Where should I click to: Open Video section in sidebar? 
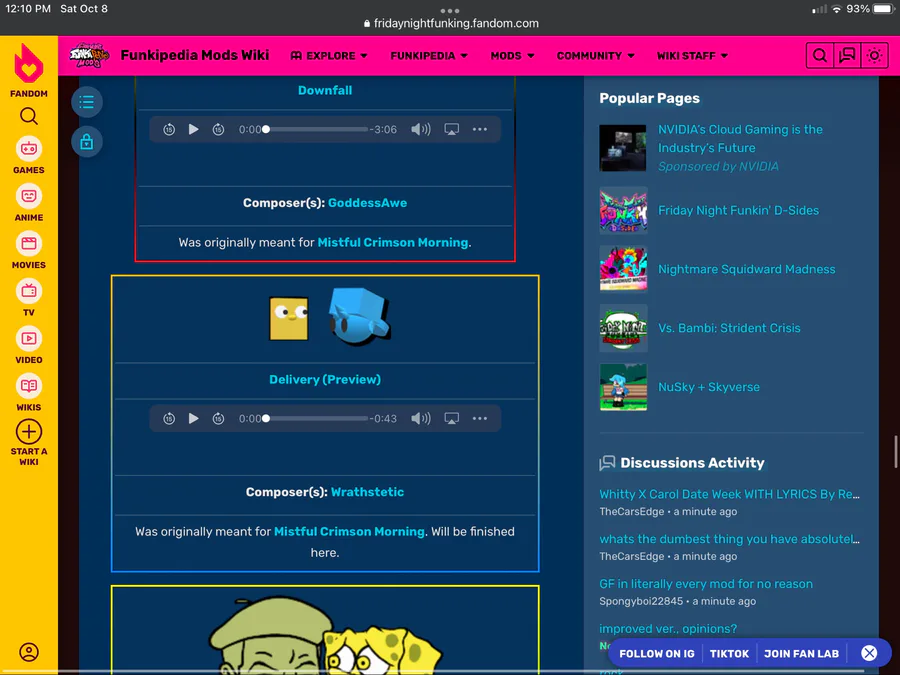coord(29,346)
